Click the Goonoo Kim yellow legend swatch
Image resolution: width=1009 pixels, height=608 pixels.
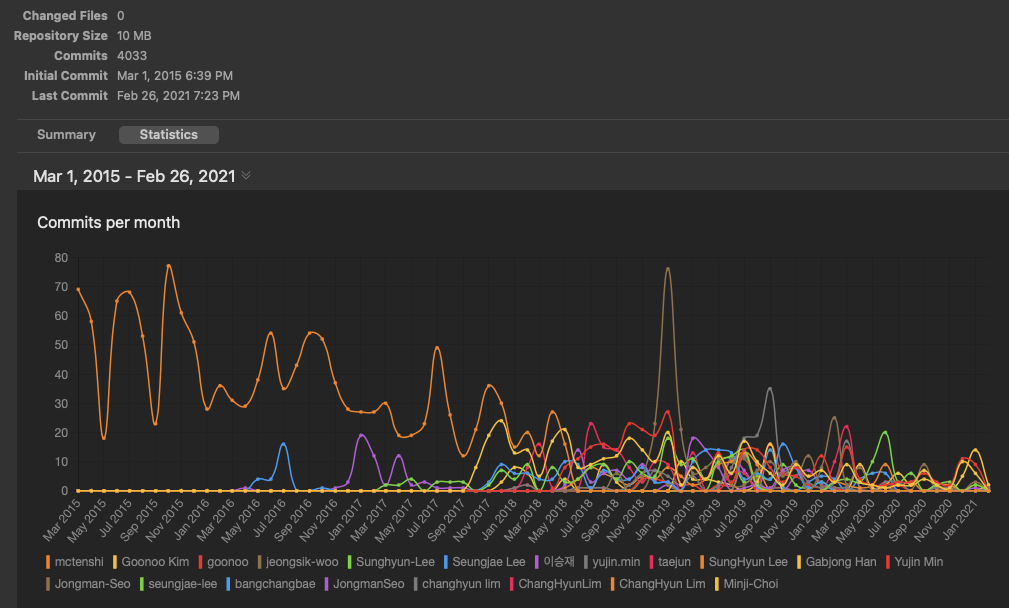click(115, 562)
